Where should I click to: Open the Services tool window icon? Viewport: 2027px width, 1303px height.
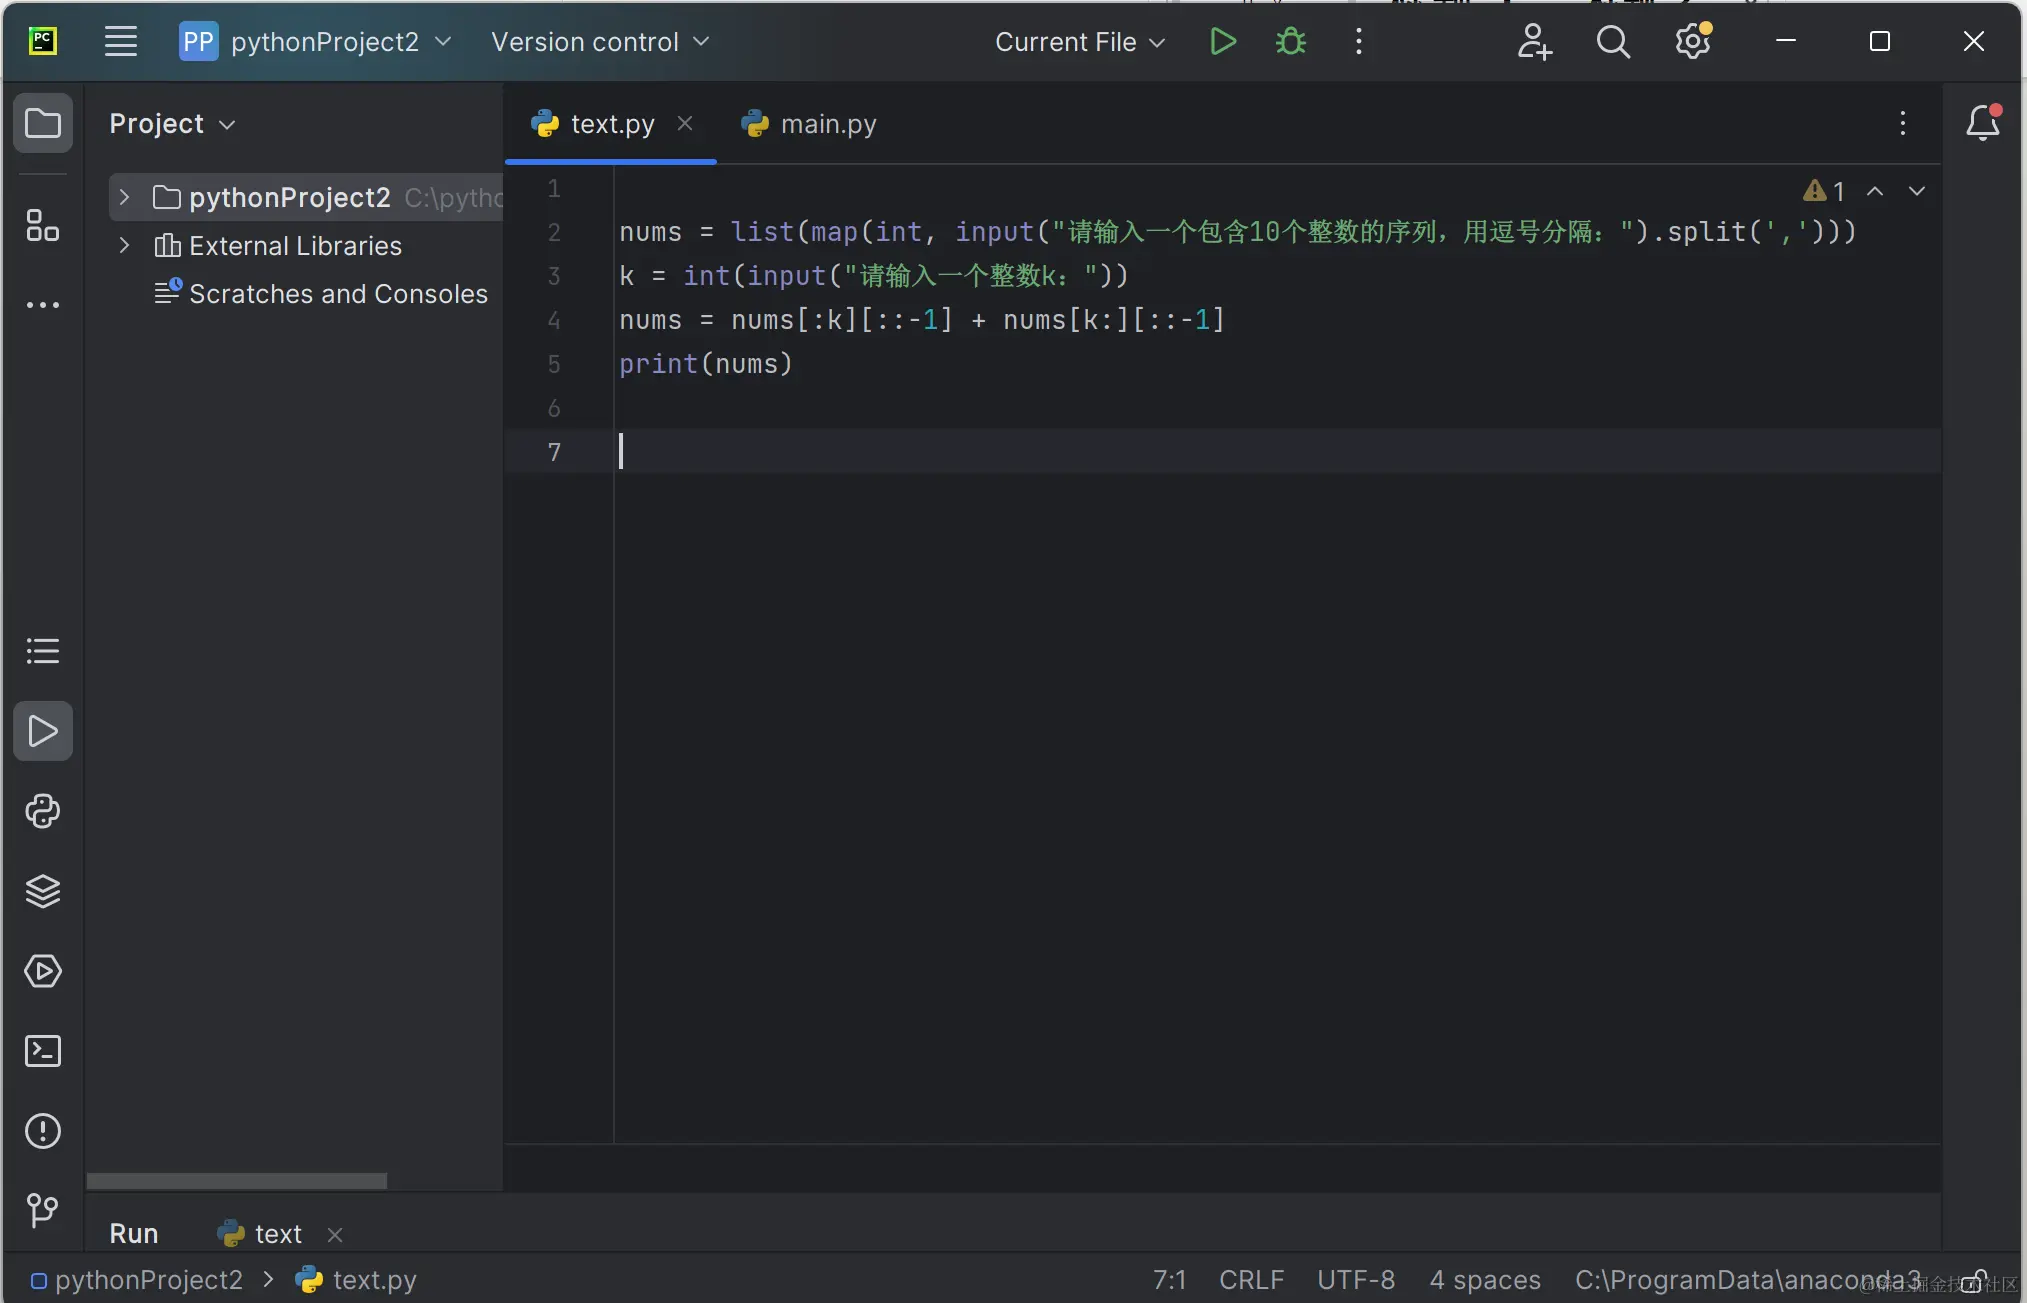pyautogui.click(x=43, y=971)
